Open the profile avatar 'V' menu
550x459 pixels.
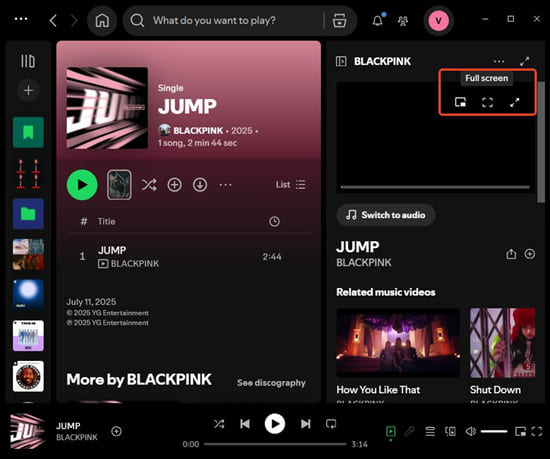tap(438, 21)
